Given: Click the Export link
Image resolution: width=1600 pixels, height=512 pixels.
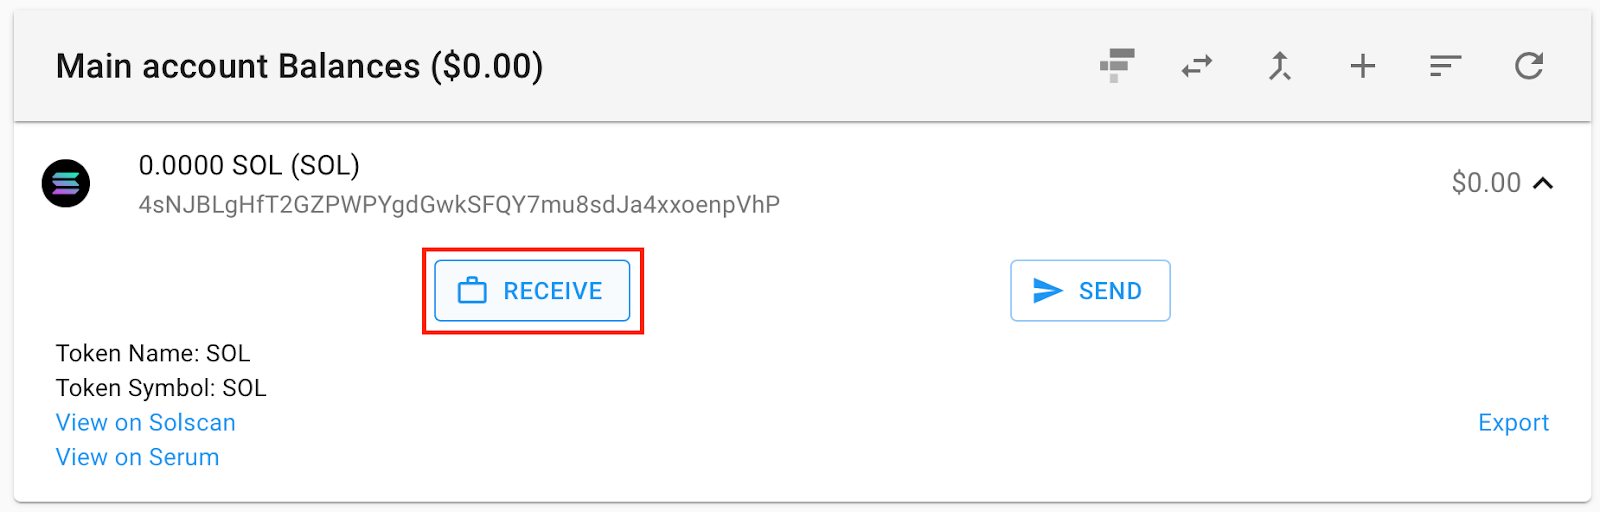Looking at the screenshot, I should click(1513, 423).
